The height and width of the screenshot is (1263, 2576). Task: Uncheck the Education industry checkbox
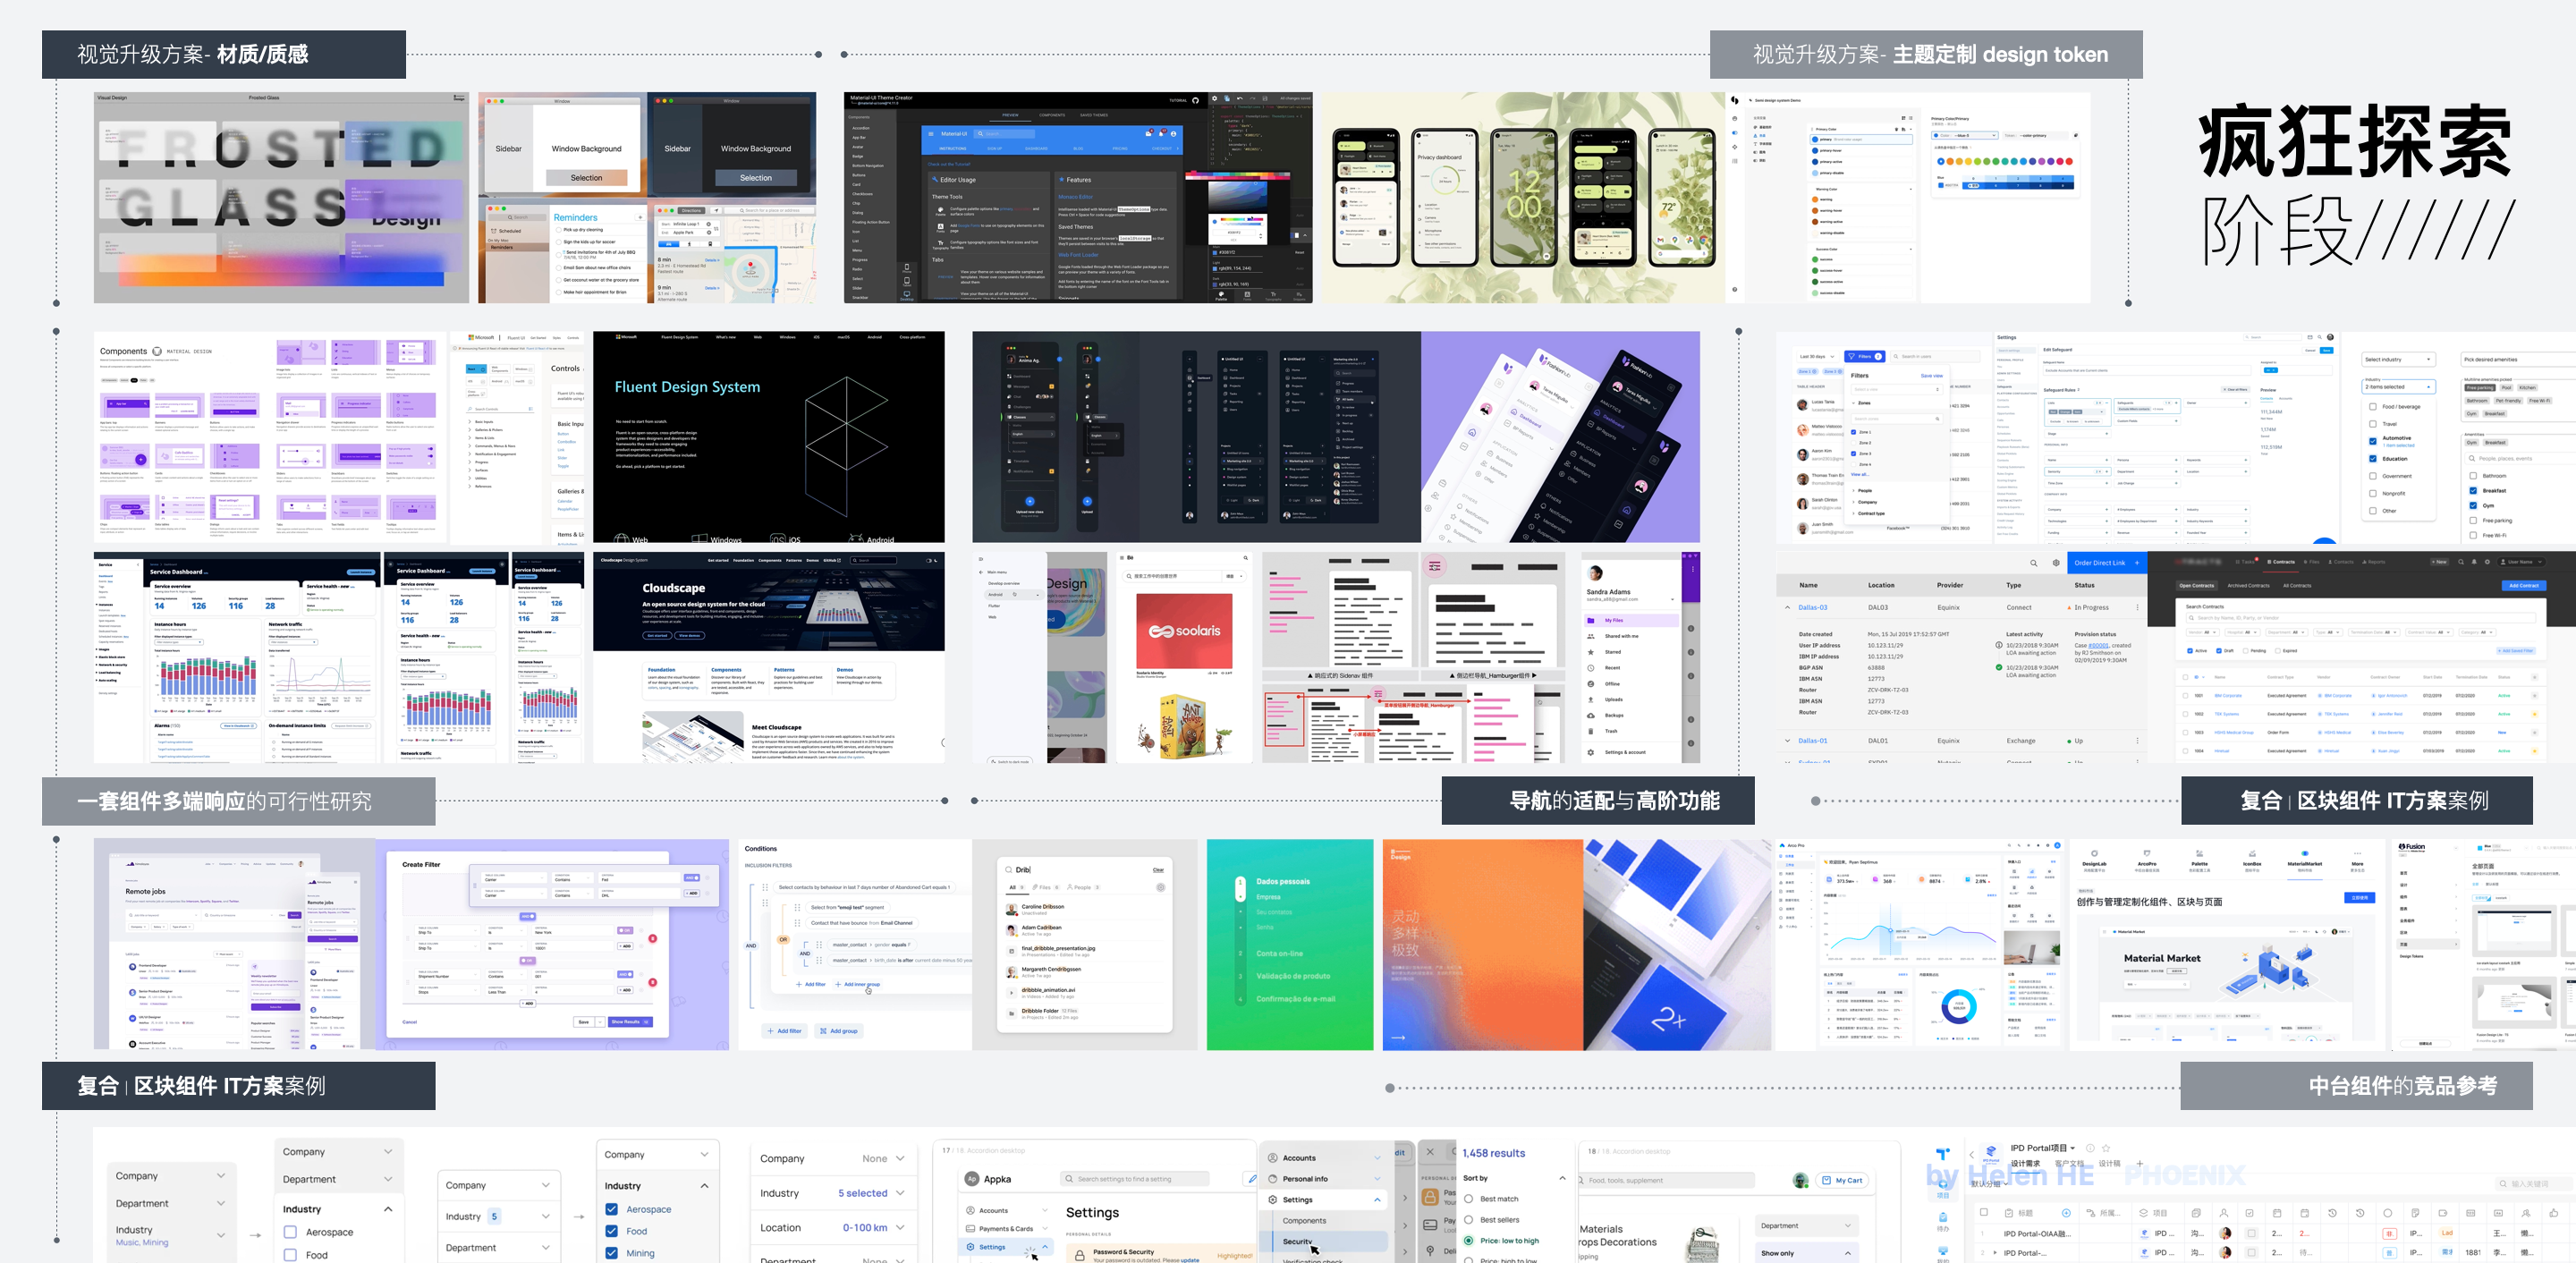point(2373,459)
